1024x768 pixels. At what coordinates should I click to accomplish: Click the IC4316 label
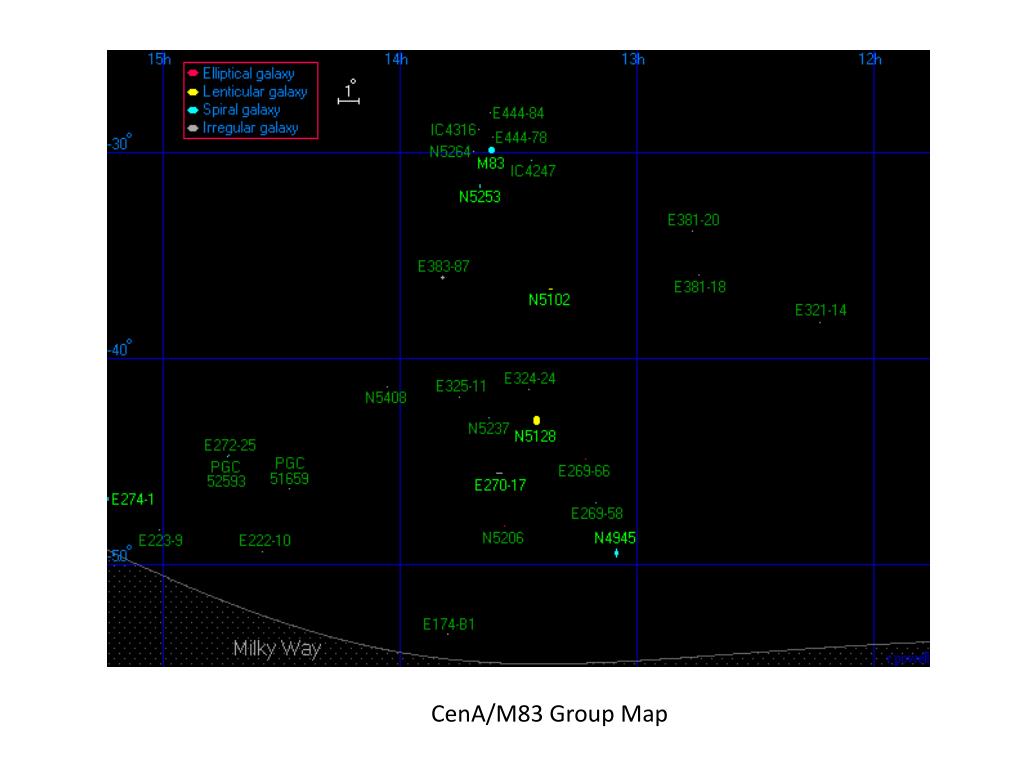(453, 130)
